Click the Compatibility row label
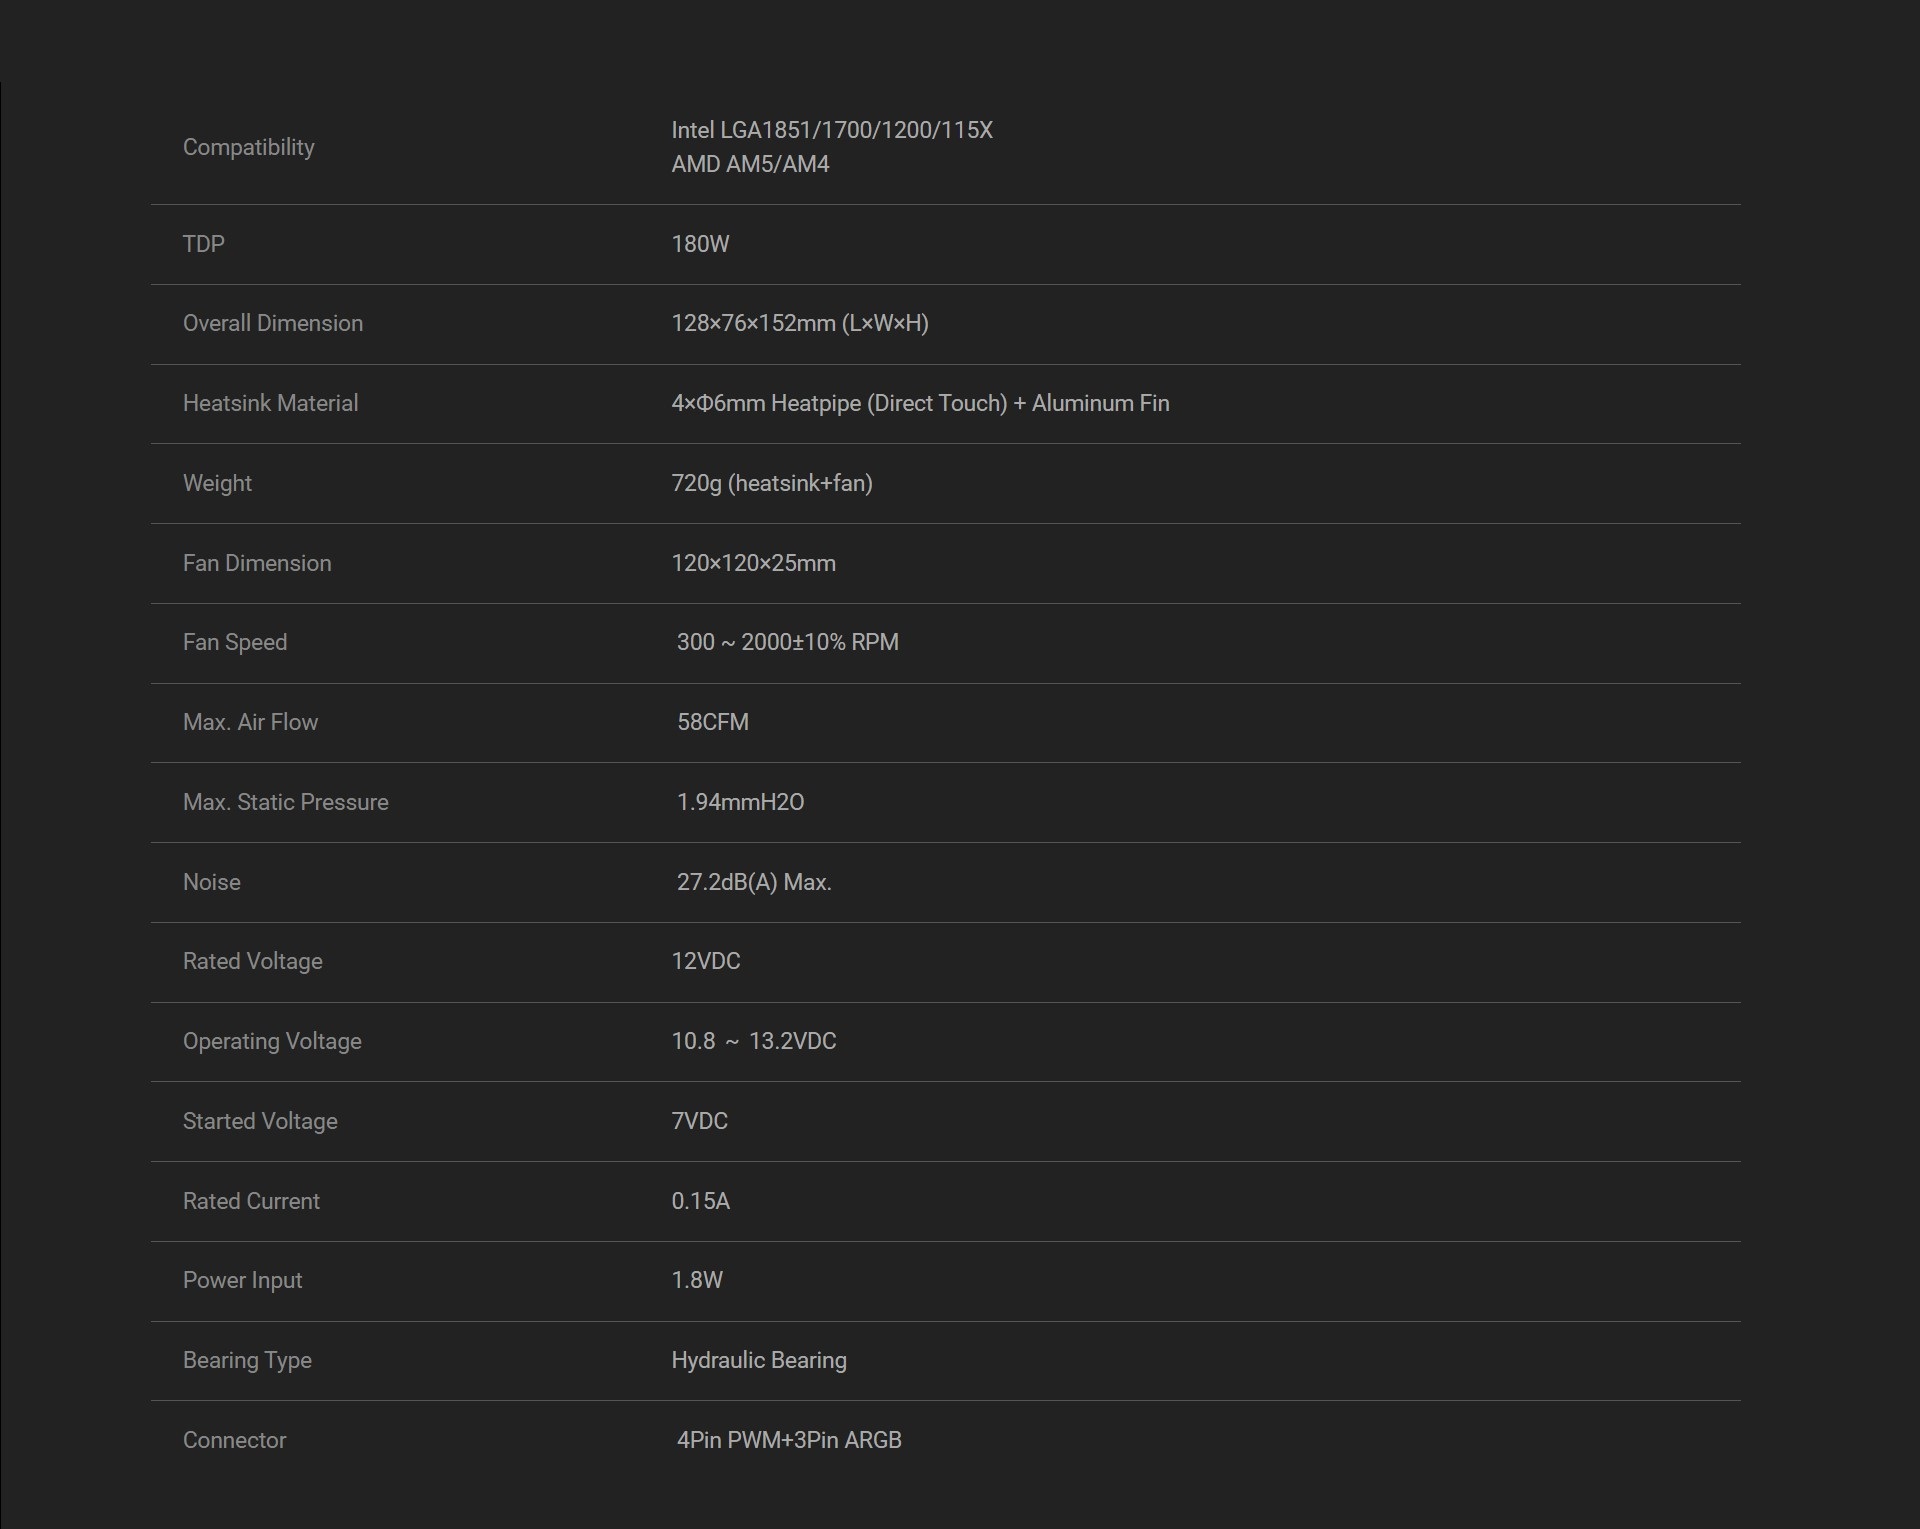1920x1529 pixels. point(248,147)
